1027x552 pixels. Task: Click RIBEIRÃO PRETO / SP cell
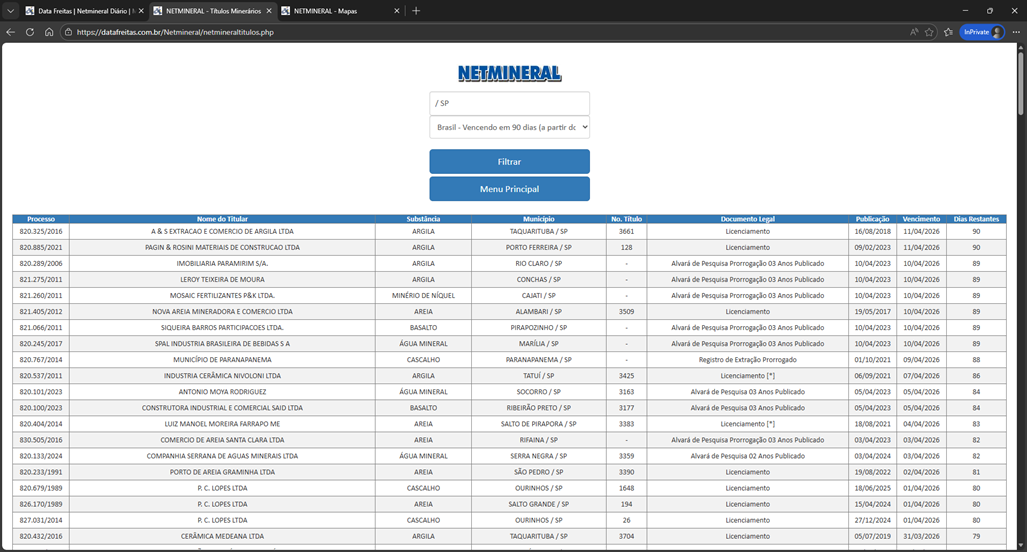click(x=538, y=408)
